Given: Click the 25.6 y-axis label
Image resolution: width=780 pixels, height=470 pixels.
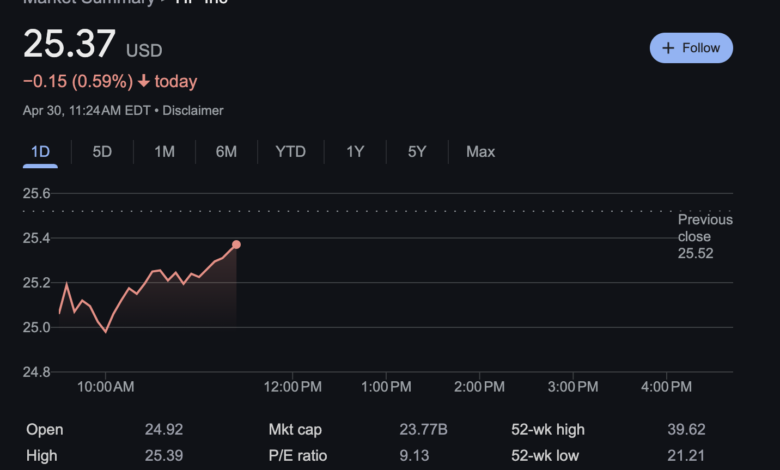Looking at the screenshot, I should pos(36,193).
